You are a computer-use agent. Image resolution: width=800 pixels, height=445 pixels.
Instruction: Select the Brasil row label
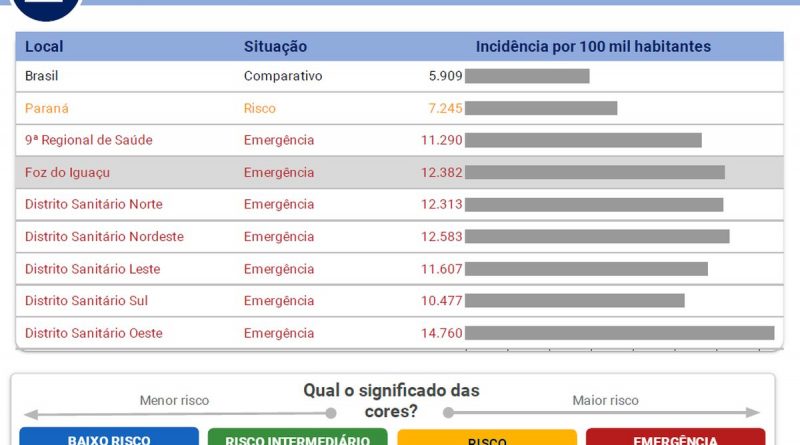click(44, 76)
